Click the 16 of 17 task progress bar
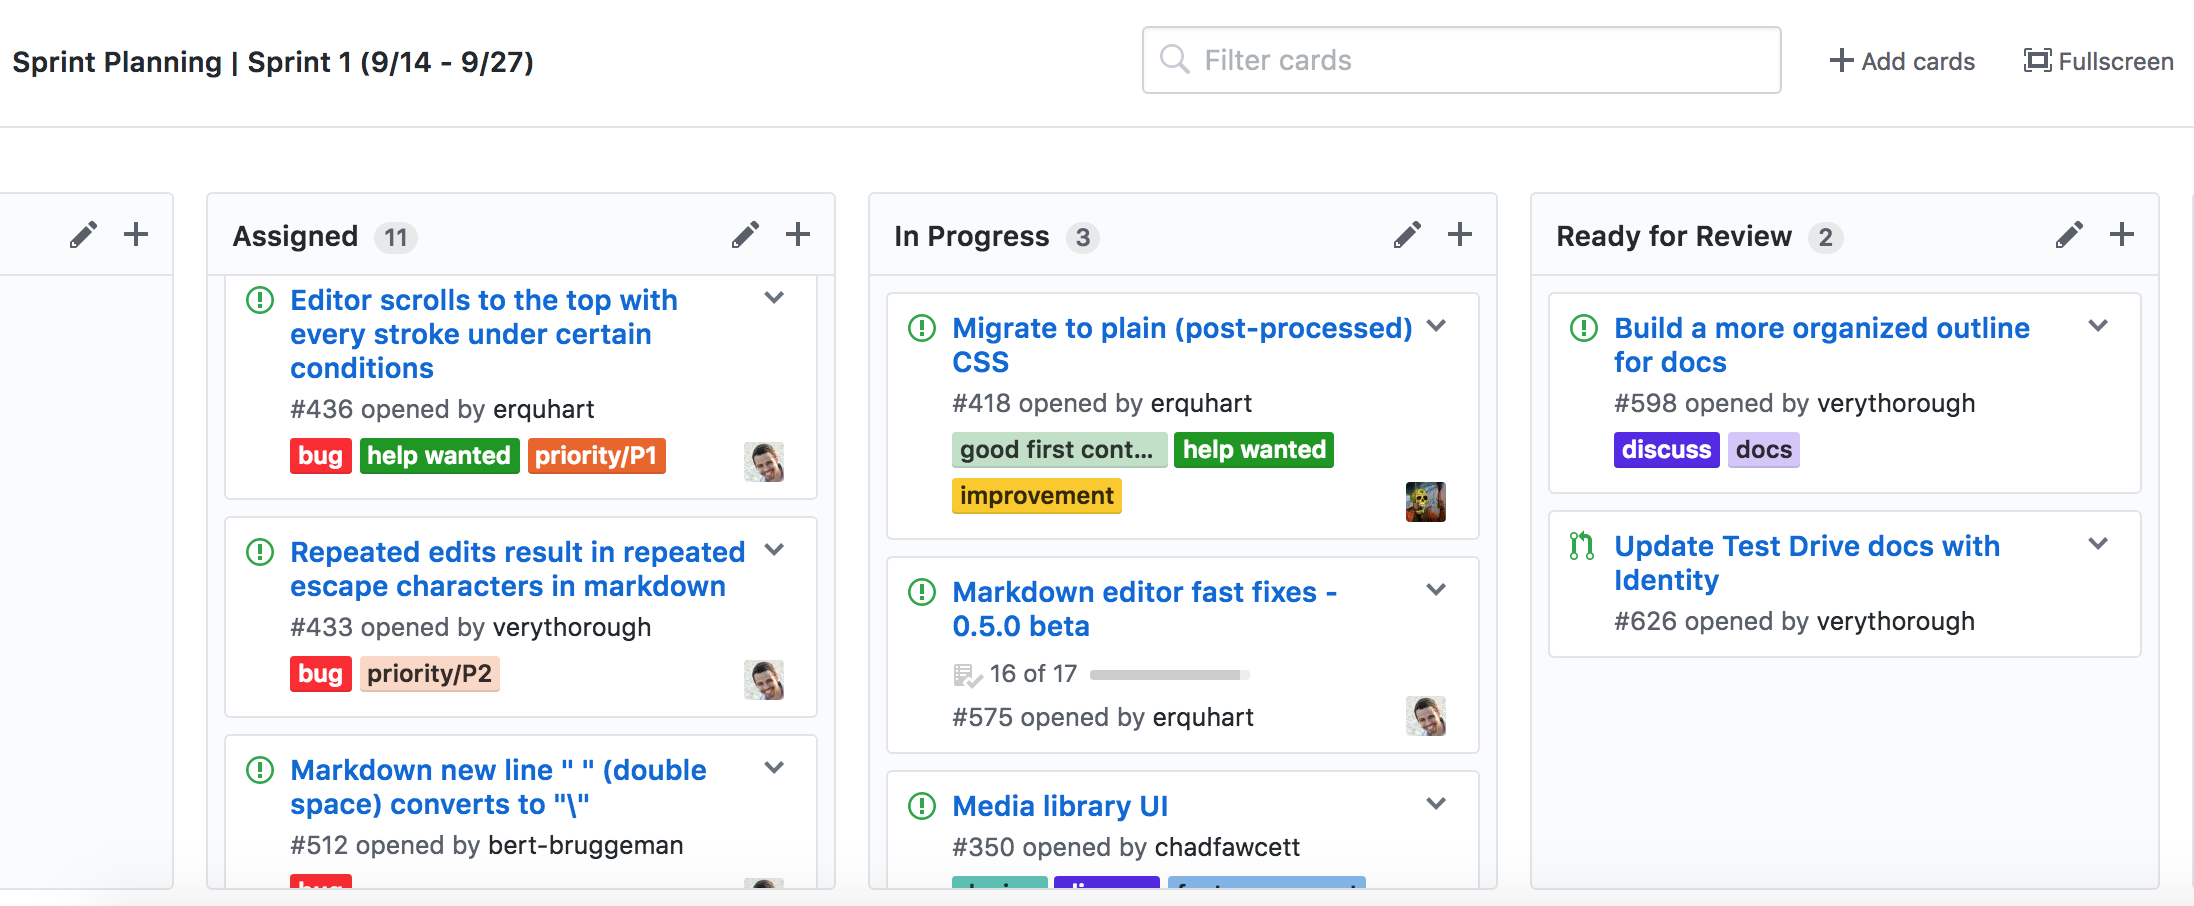The image size is (2194, 906). tap(1168, 675)
